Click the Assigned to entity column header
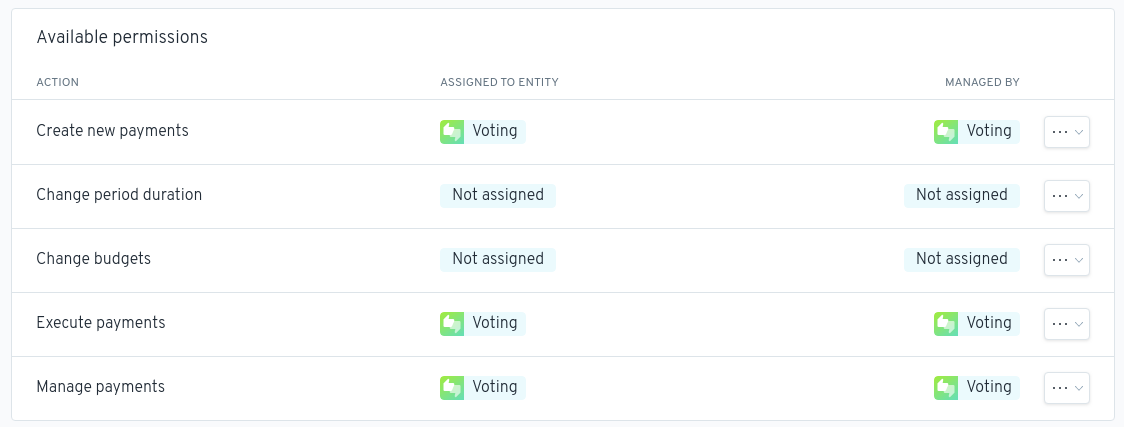Screen dimensions: 1124x427 click(x=499, y=82)
